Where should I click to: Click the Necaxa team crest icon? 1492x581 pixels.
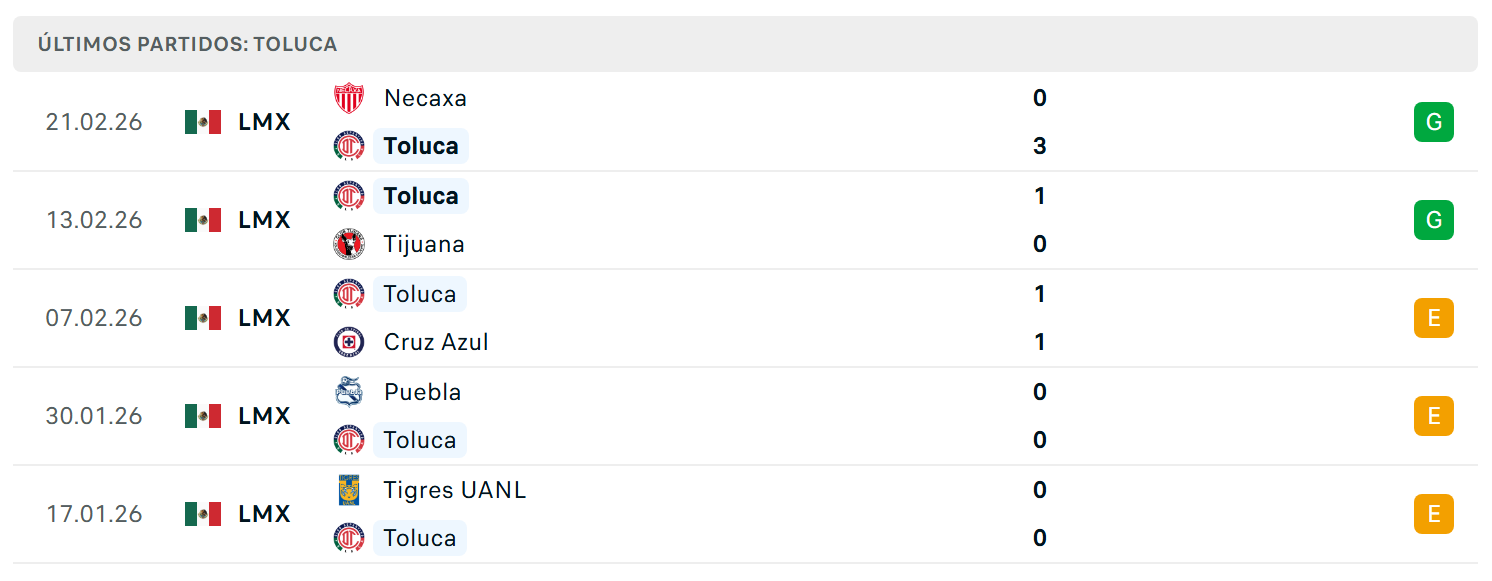click(349, 98)
